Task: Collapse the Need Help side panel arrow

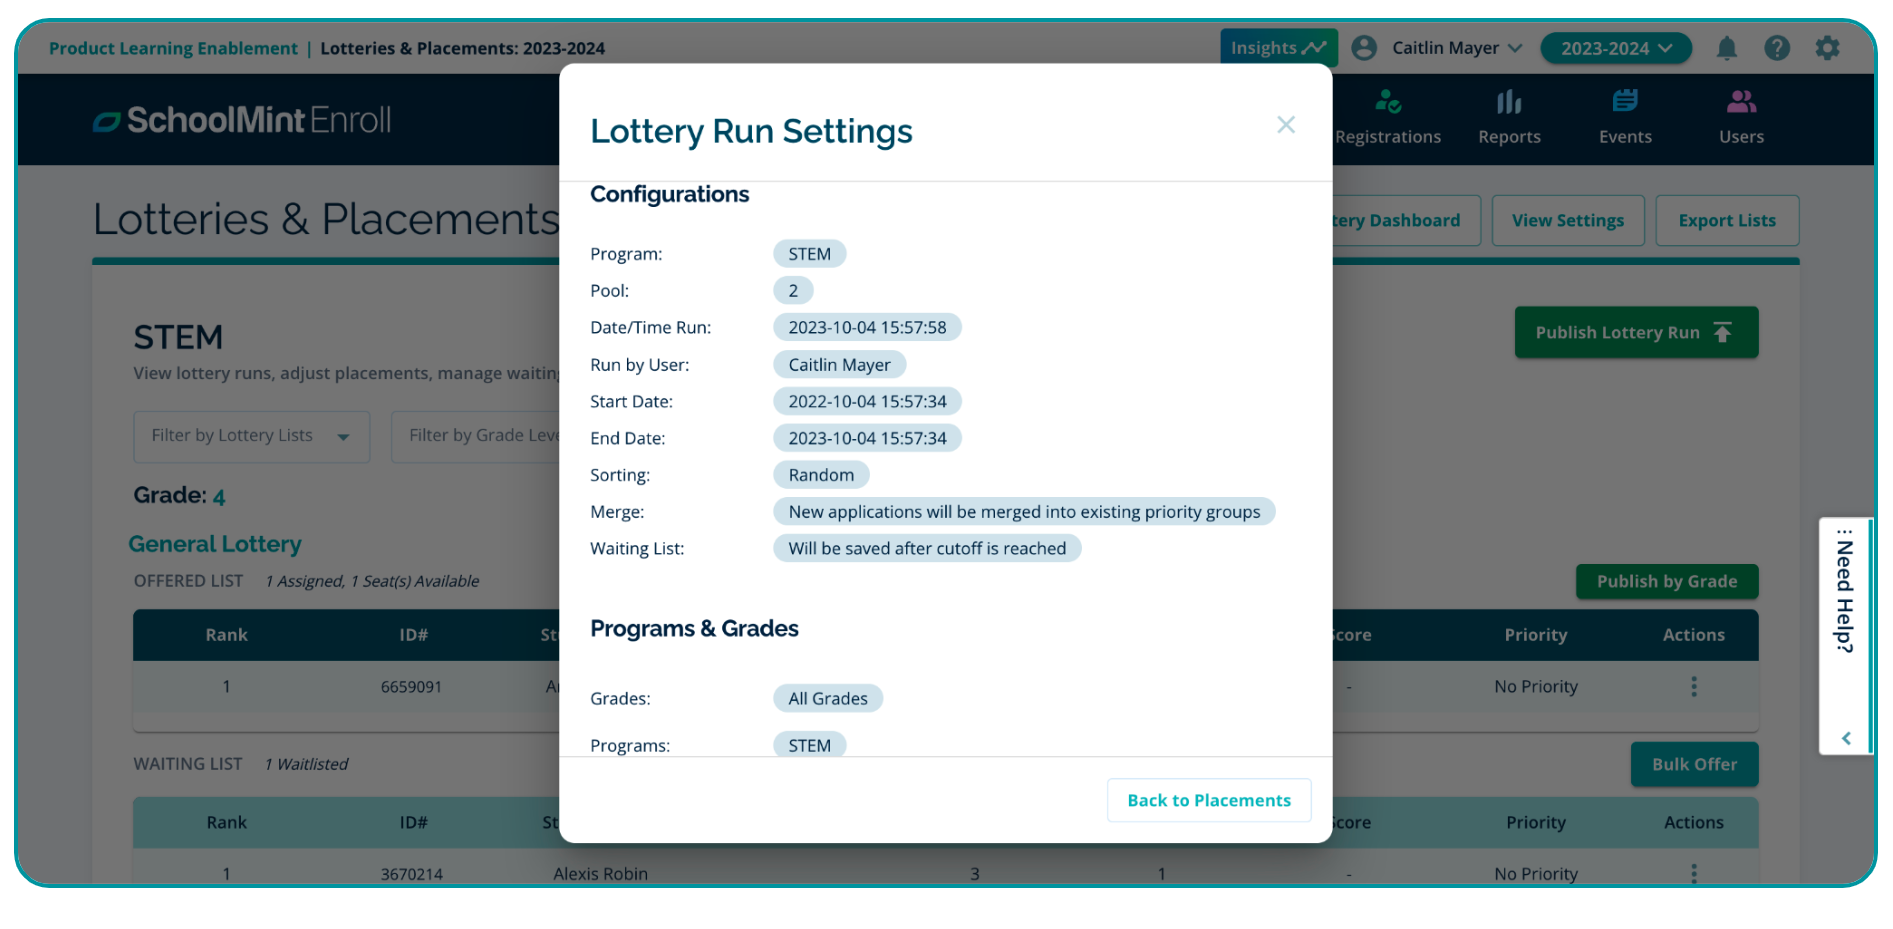Action: pos(1846,738)
